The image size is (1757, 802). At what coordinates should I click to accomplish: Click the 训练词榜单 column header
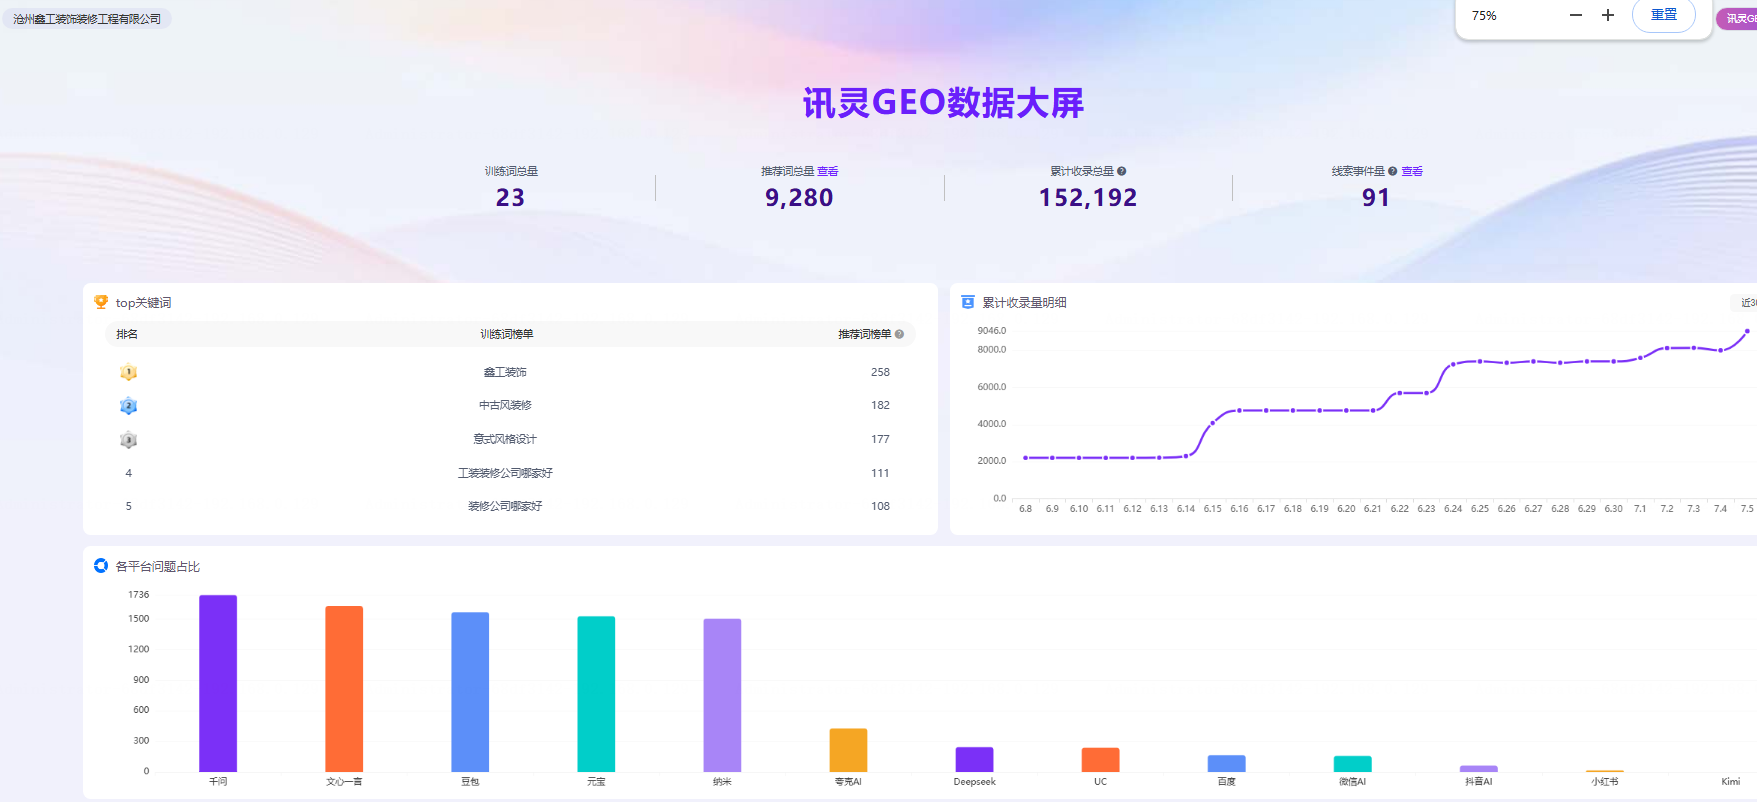pyautogui.click(x=506, y=334)
